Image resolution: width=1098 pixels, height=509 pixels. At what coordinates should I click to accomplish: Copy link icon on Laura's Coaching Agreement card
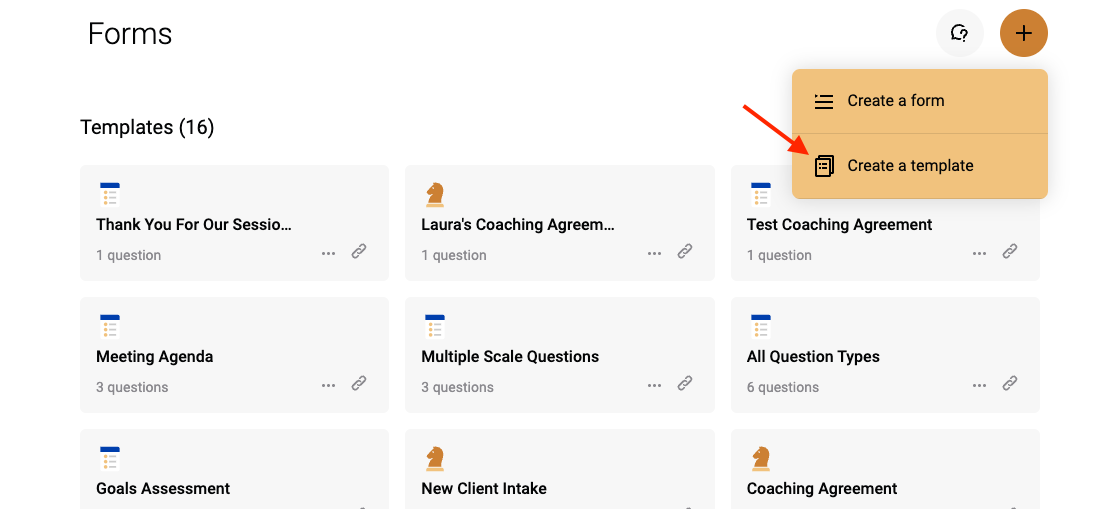pyautogui.click(x=685, y=251)
